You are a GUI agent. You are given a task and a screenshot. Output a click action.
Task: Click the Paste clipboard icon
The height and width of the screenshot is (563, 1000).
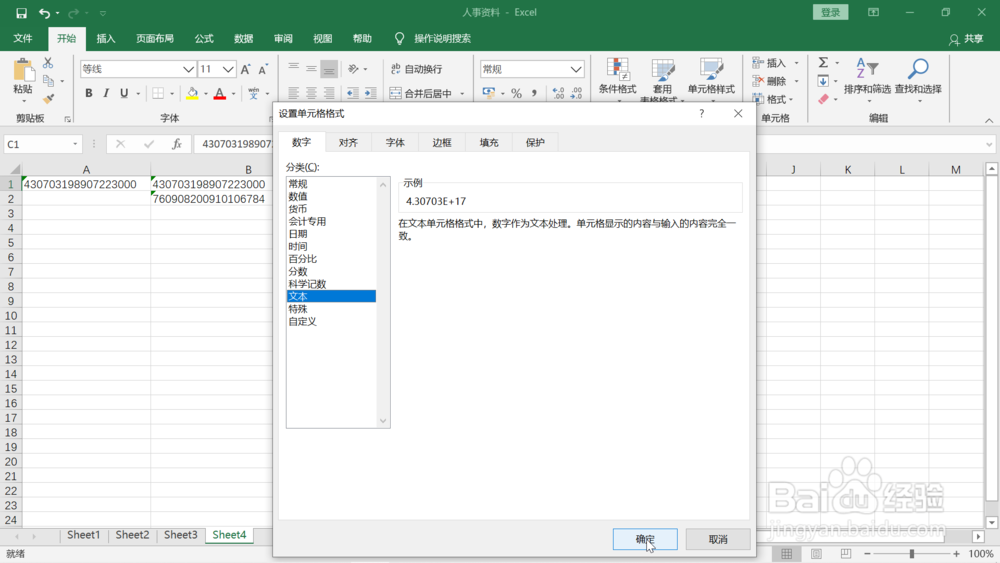[x=23, y=71]
